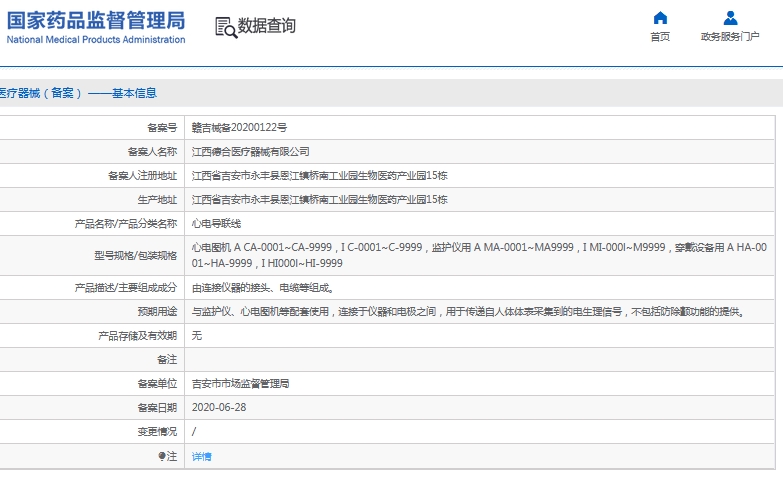
Task: Click the 国家药品监督管理局 logo
Action: (96, 21)
